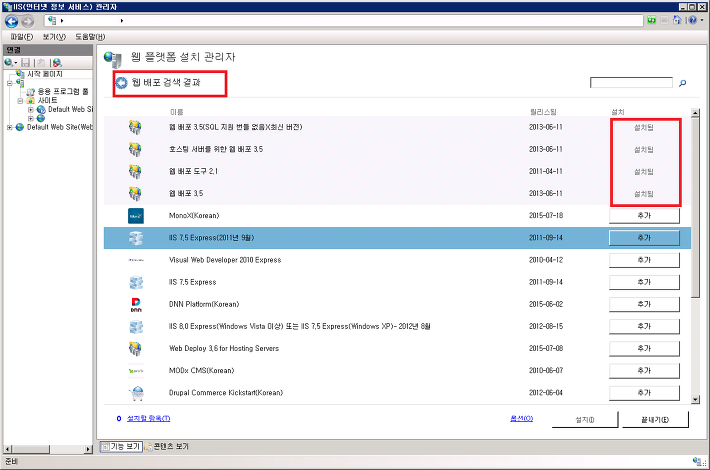
Task: Click the 이름 column header
Action: [176, 112]
